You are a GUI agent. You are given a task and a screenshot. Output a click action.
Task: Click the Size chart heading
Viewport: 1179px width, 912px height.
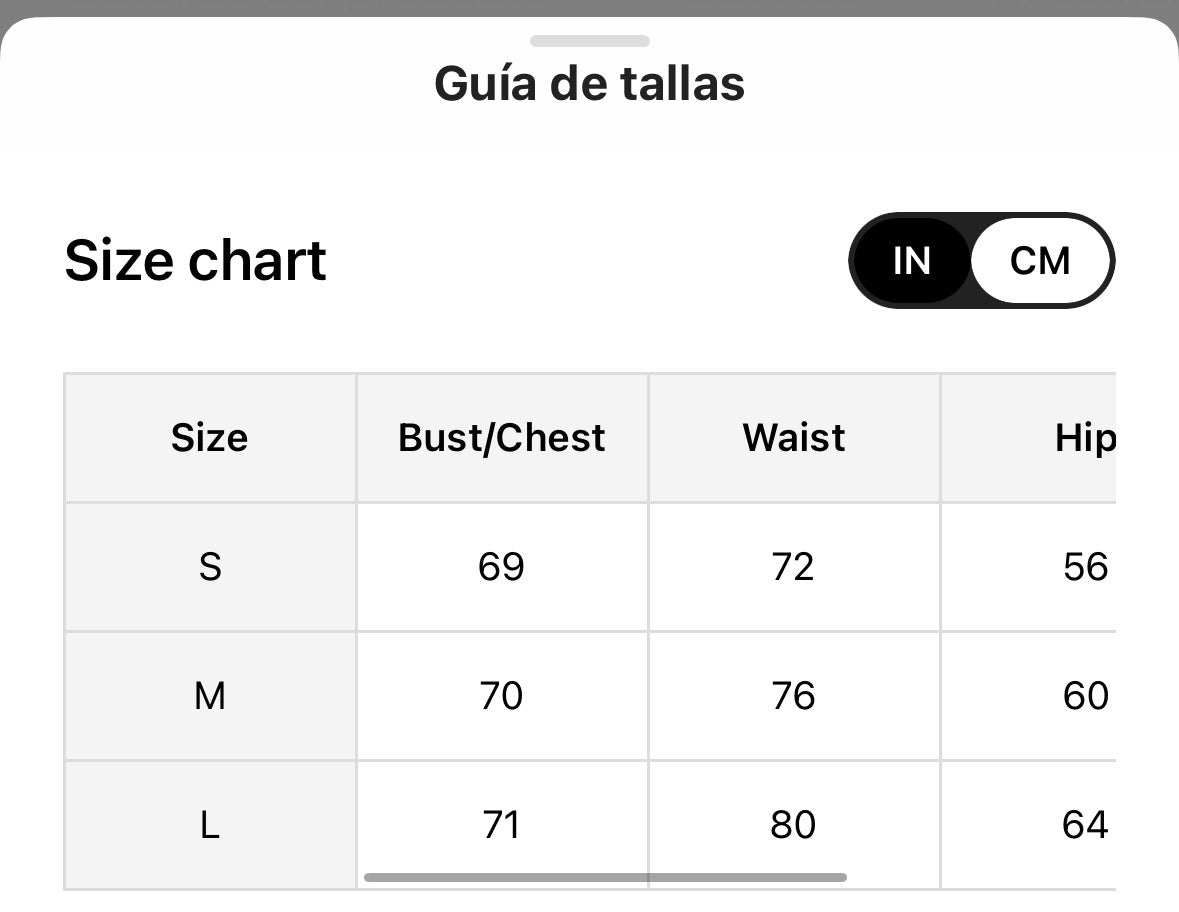click(195, 261)
